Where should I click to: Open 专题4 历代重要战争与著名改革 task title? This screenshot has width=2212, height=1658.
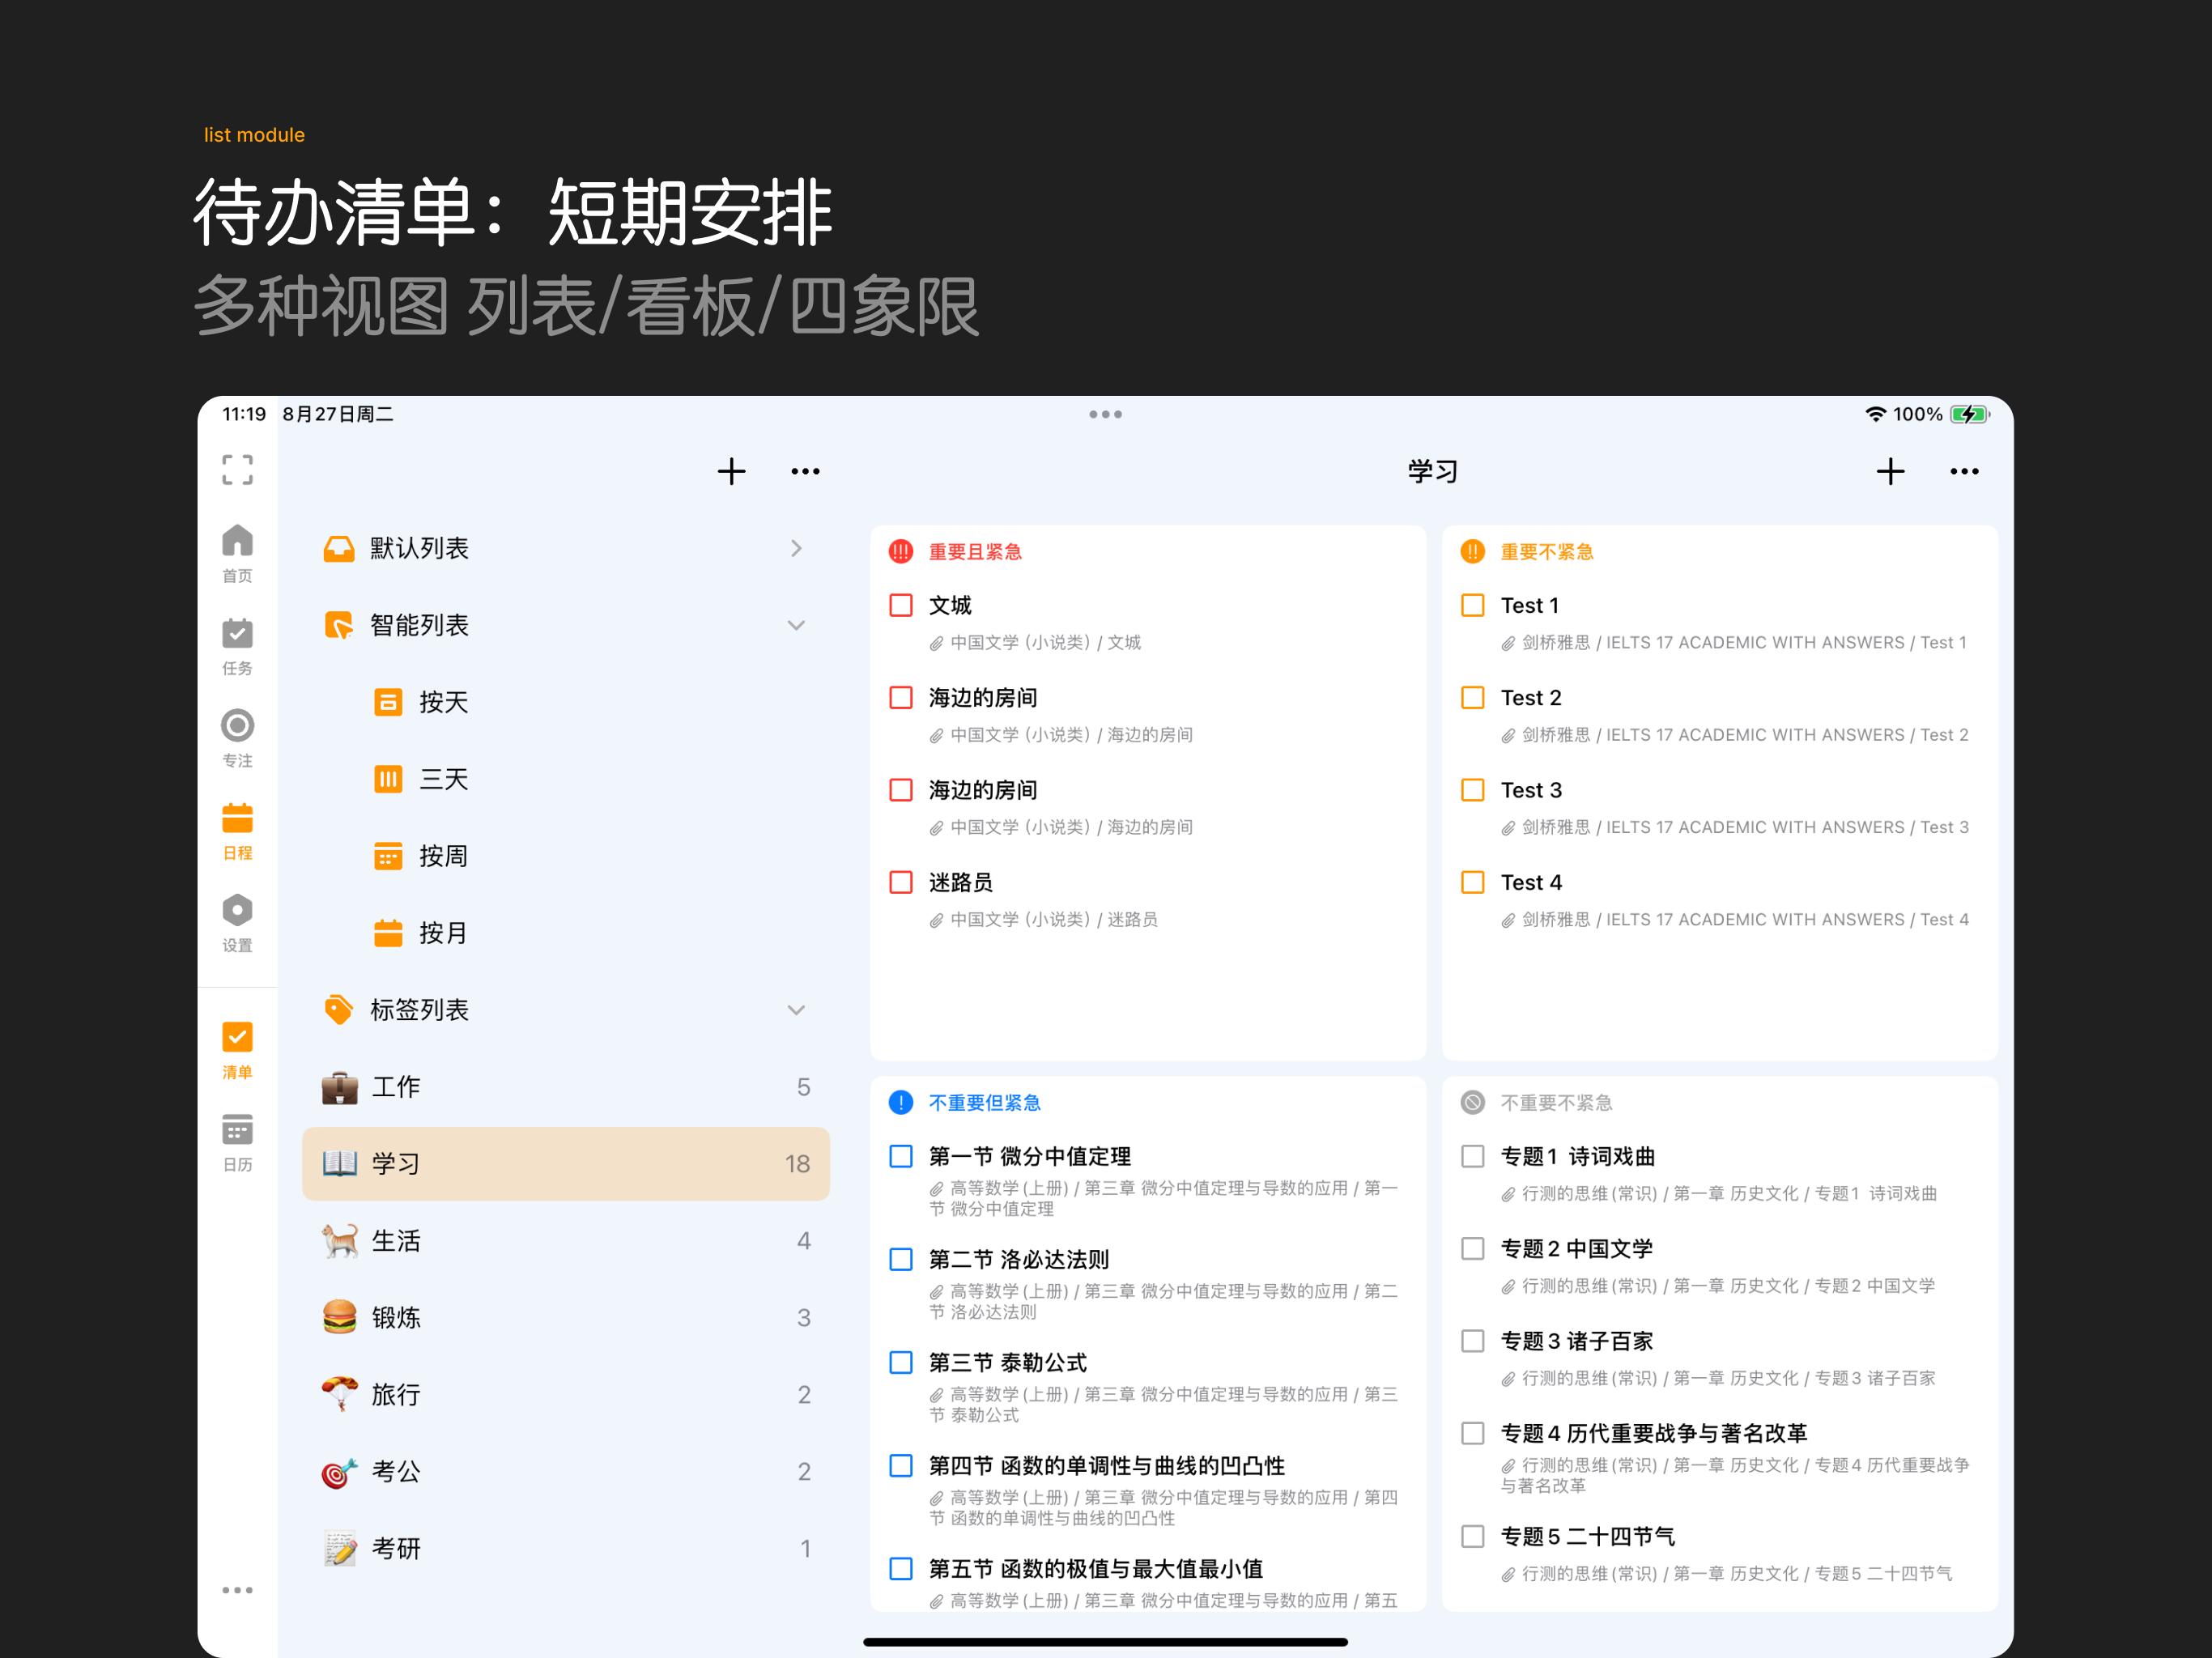point(1654,1433)
